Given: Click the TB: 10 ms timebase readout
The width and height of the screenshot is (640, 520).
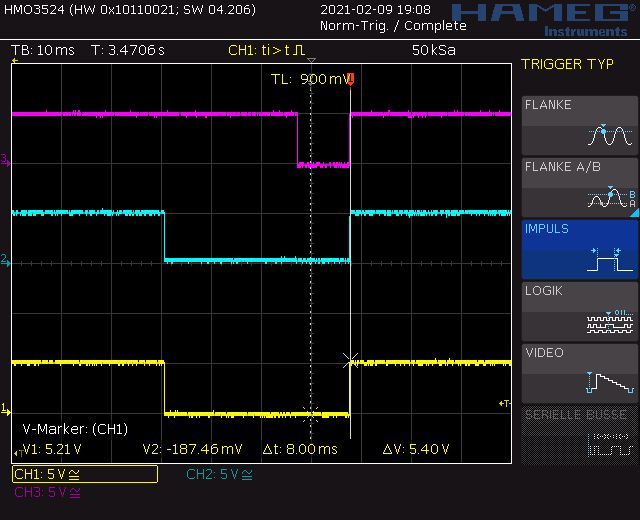Looking at the screenshot, I should [43, 50].
